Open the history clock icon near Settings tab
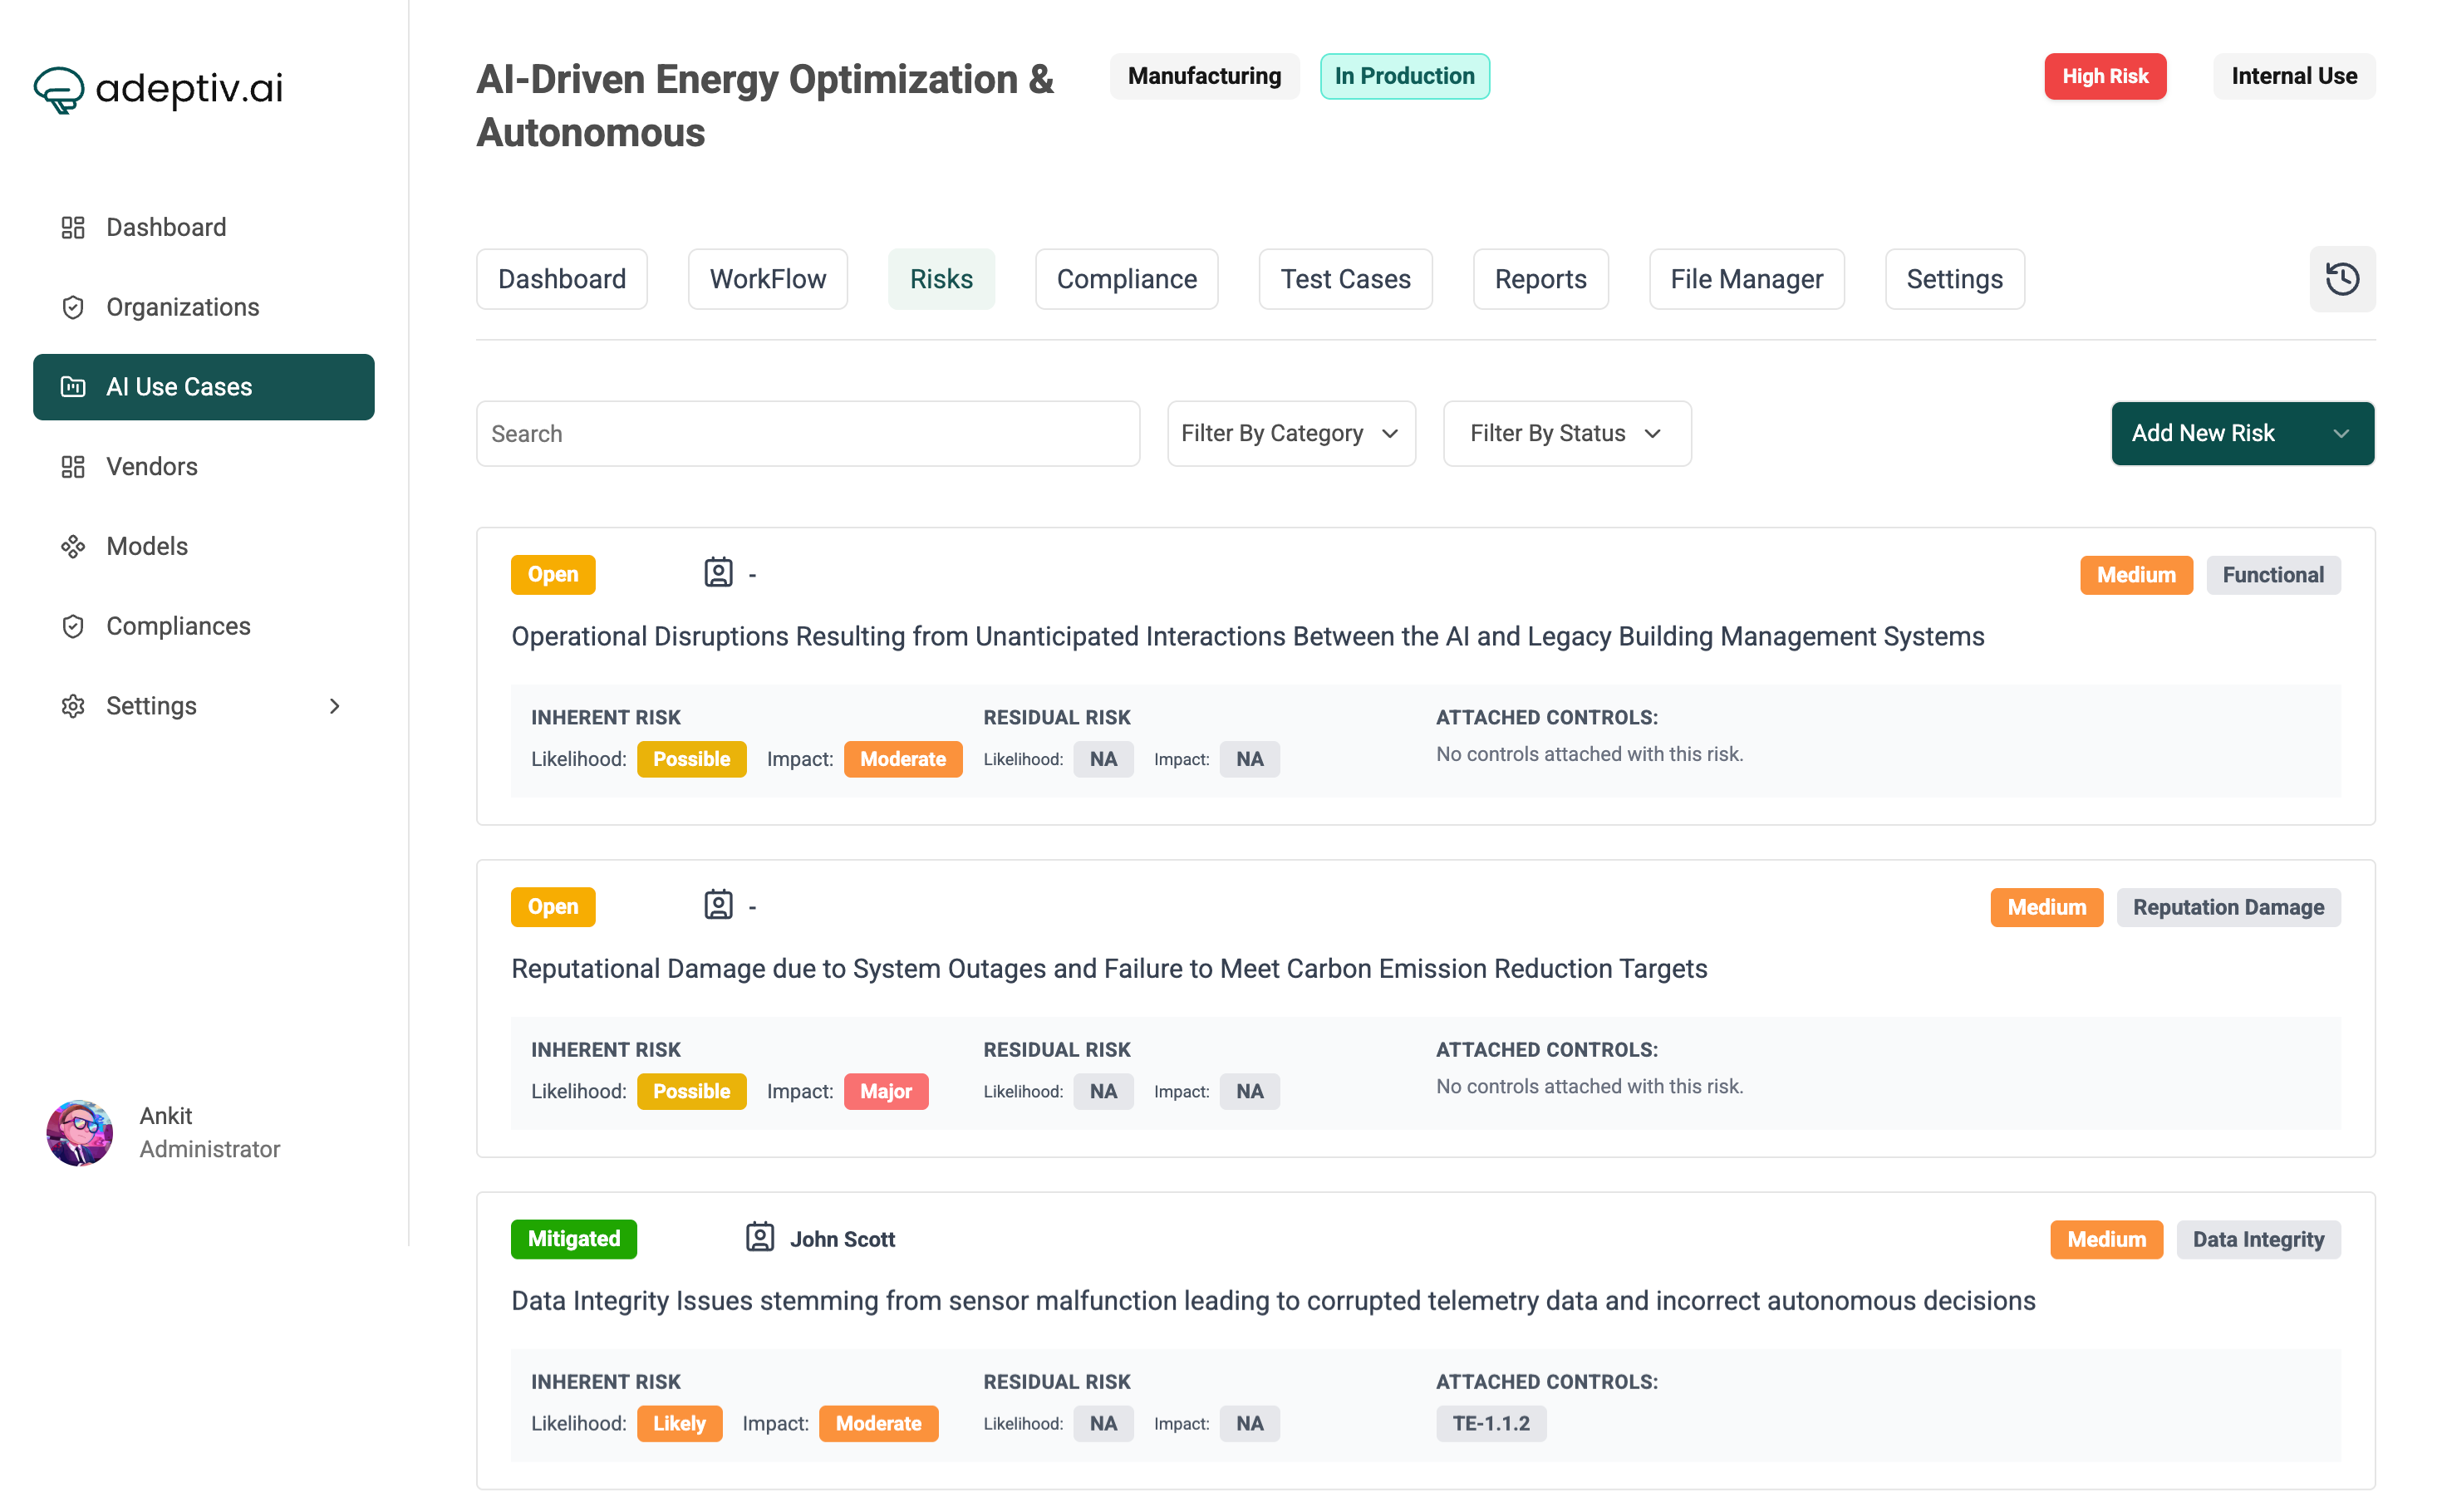 coord(2342,279)
